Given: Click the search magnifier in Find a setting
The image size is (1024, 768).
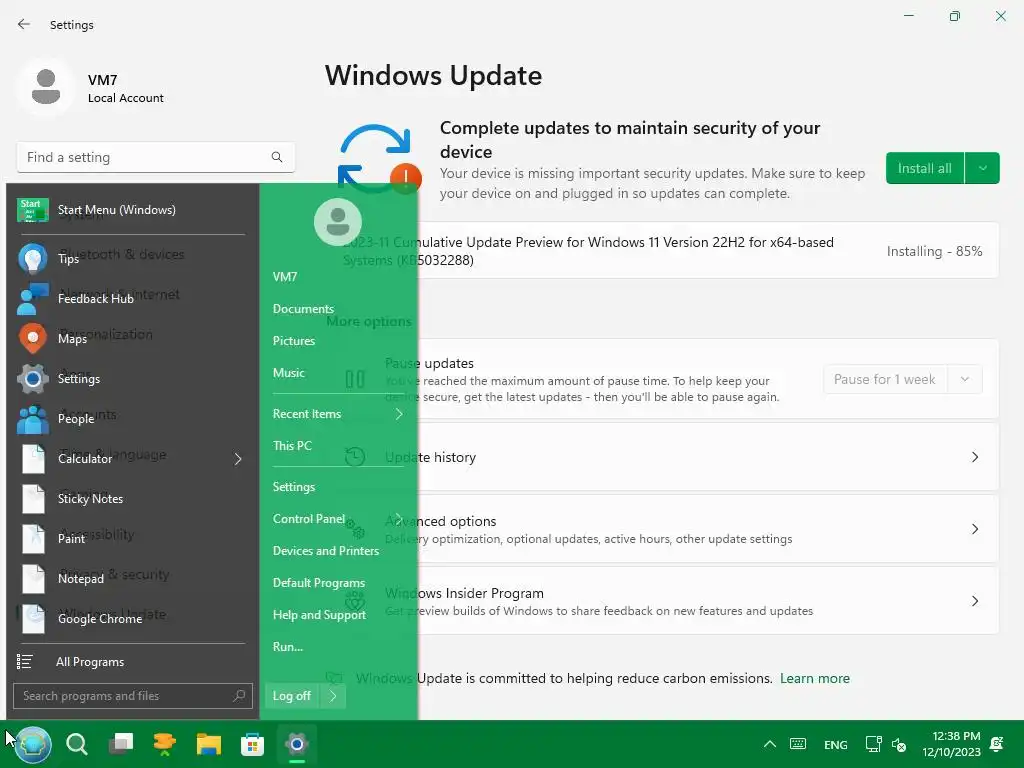Looking at the screenshot, I should 277,157.
